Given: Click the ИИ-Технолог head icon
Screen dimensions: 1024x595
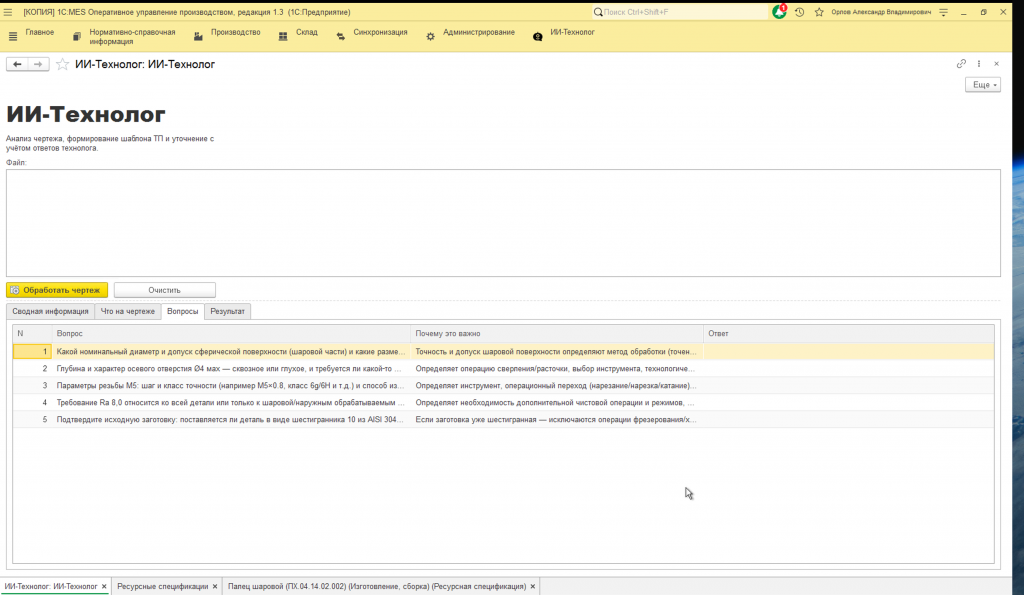Looking at the screenshot, I should coord(537,37).
